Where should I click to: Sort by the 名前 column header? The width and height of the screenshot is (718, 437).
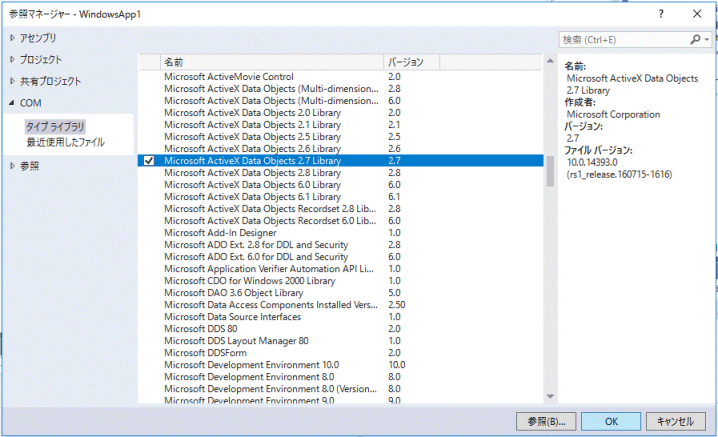[x=272, y=62]
